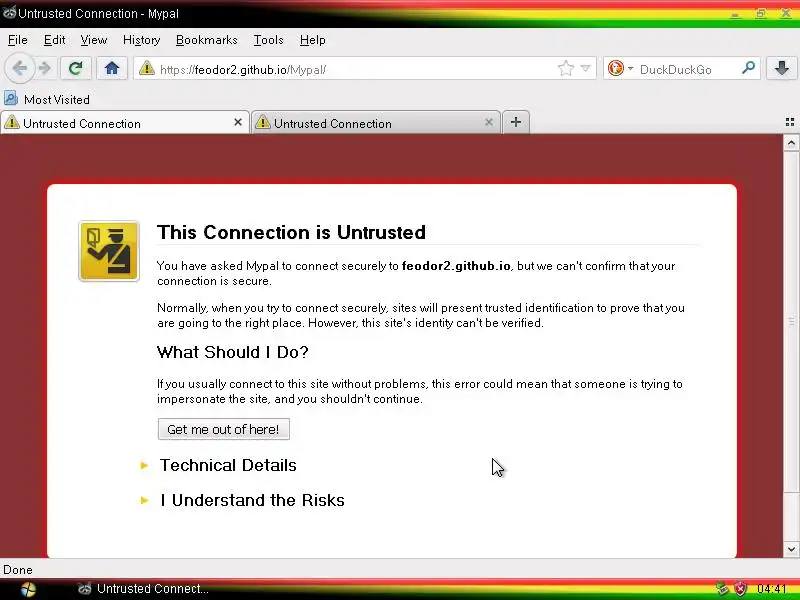Close the second Untrusted Connection tab
Image resolution: width=800 pixels, height=600 pixels.
pos(489,122)
